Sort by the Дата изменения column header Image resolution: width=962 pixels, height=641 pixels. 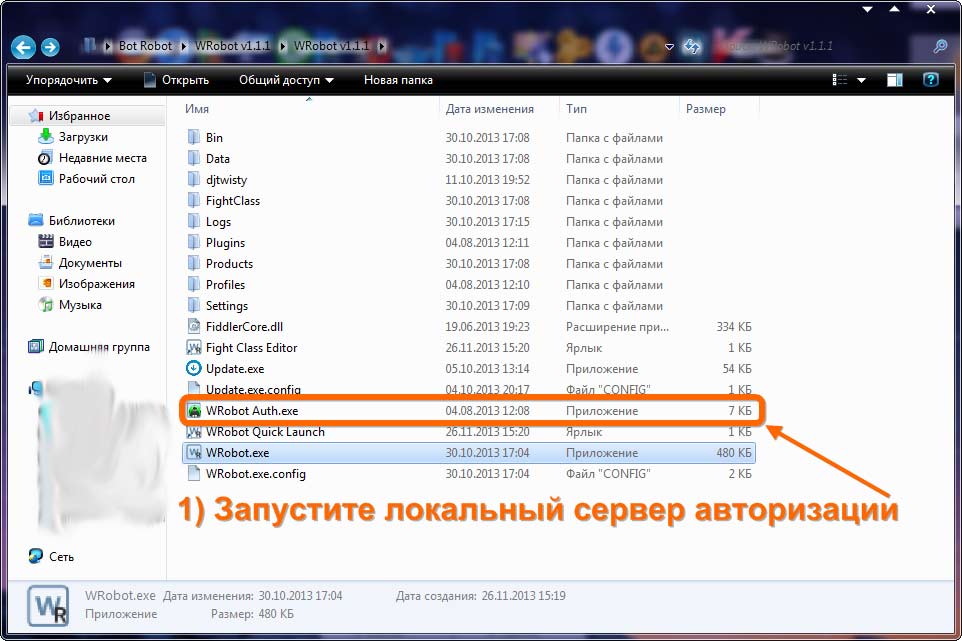tap(490, 109)
